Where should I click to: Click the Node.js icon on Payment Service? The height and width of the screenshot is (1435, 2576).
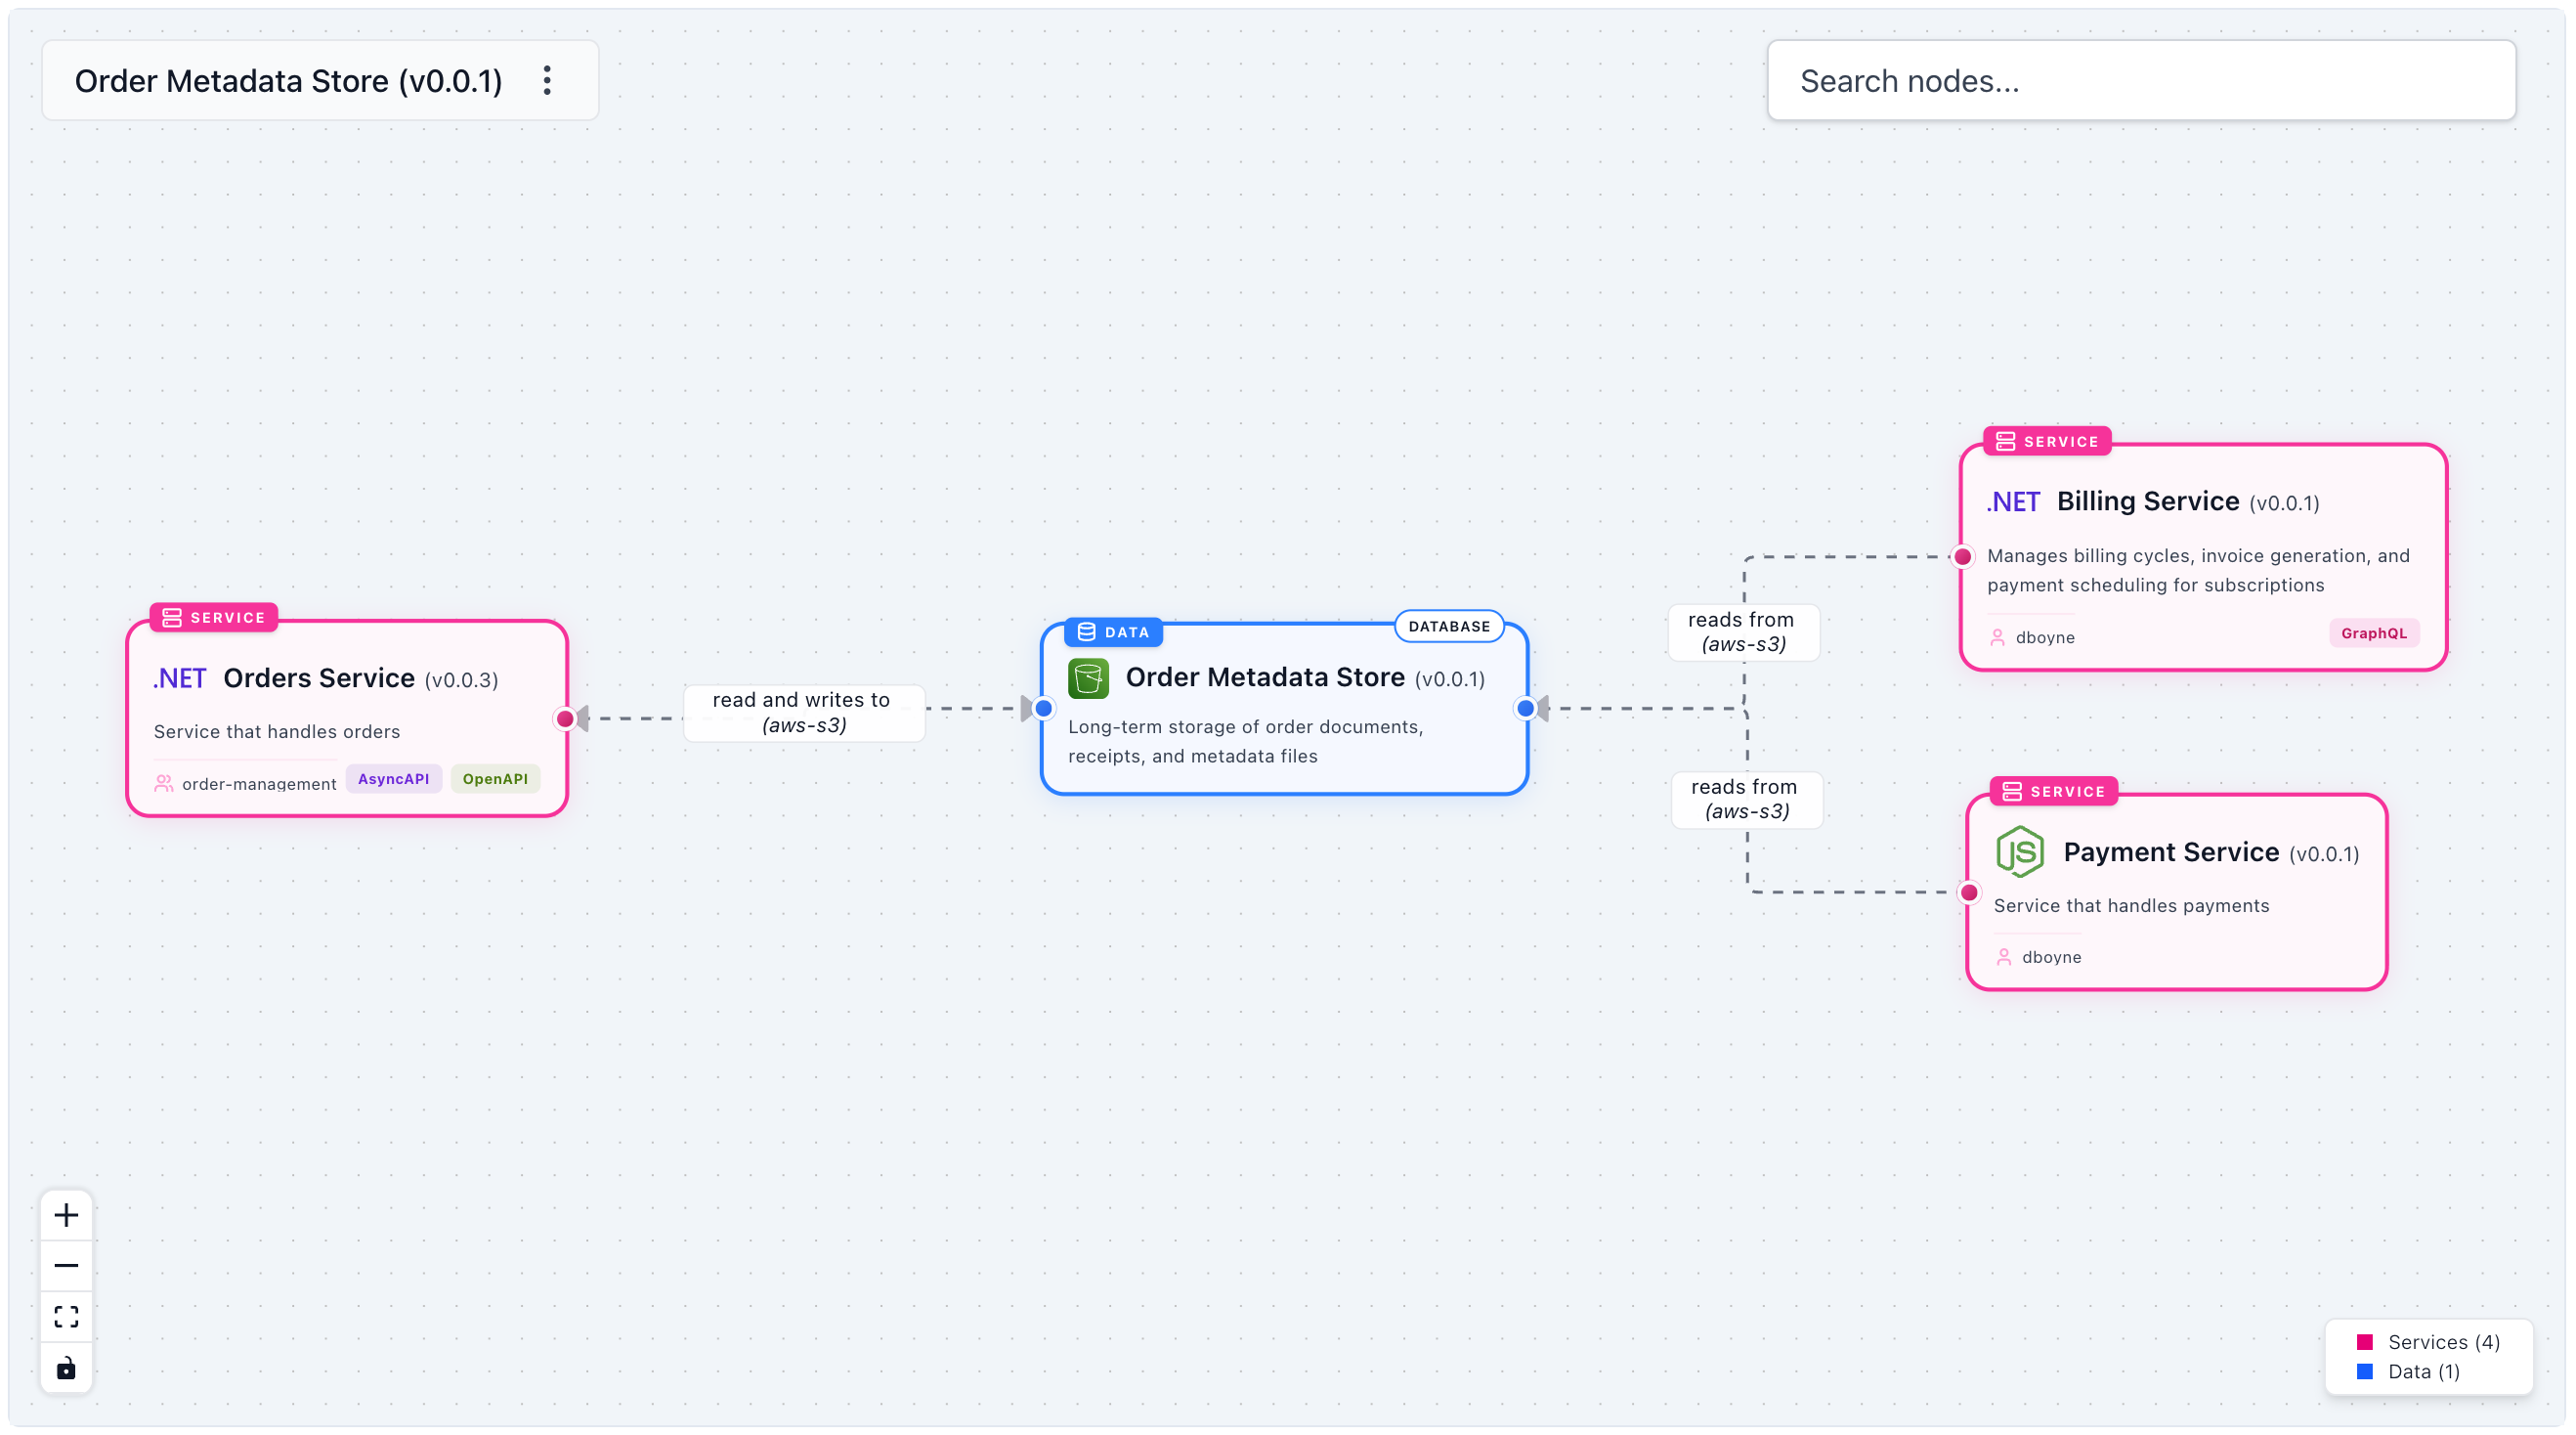point(2019,851)
